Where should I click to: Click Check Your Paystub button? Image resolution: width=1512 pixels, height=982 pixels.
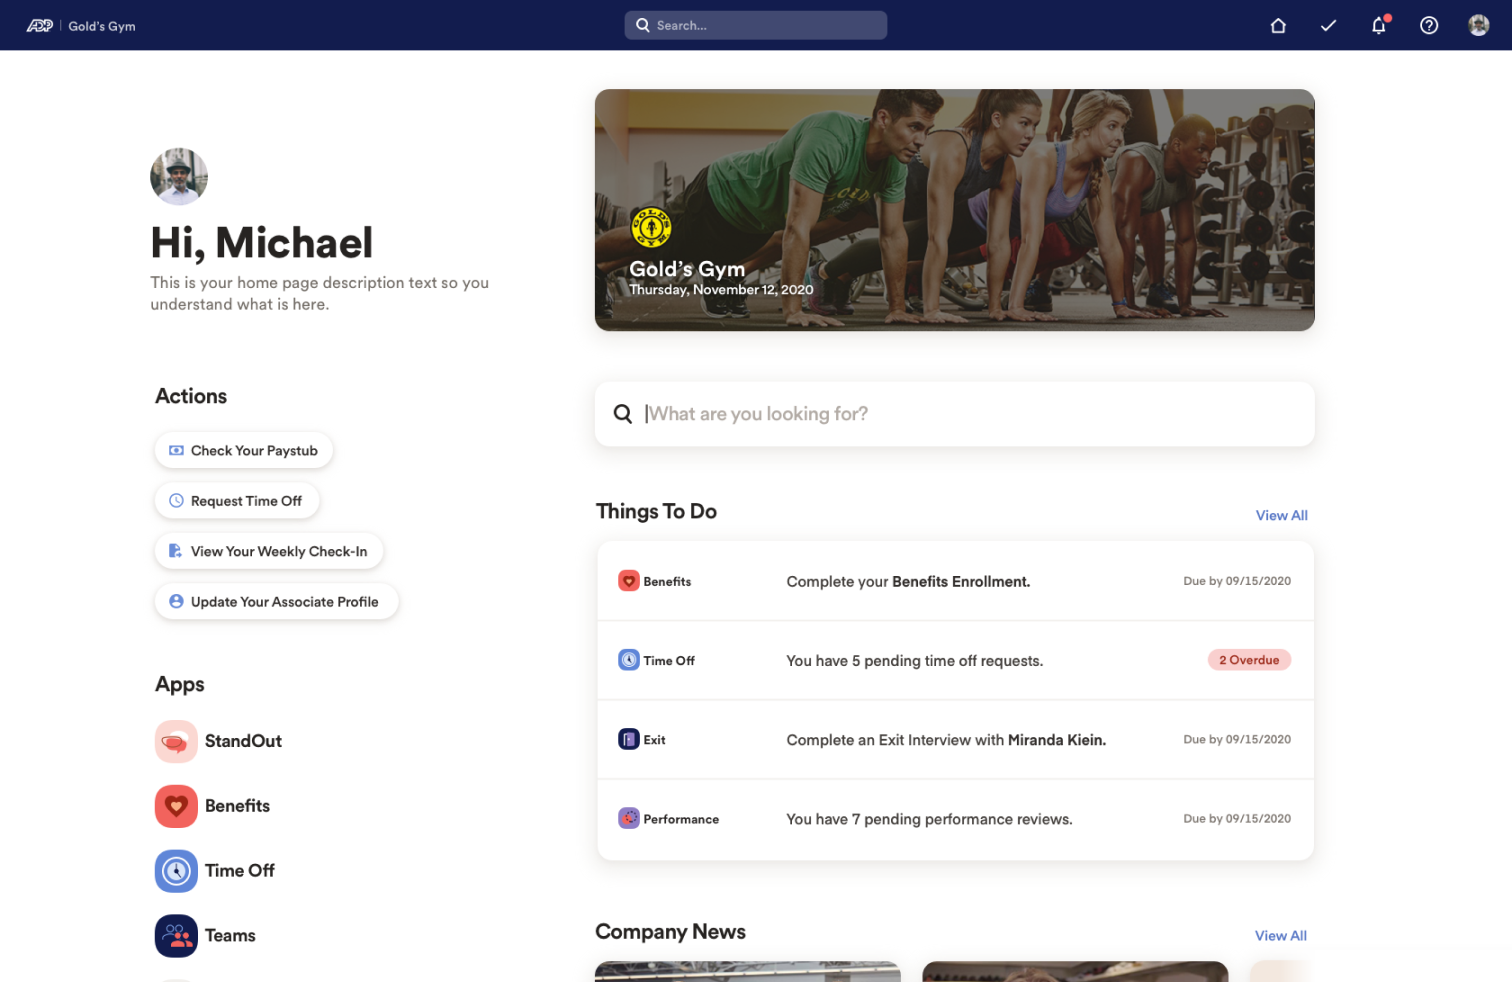(x=244, y=451)
